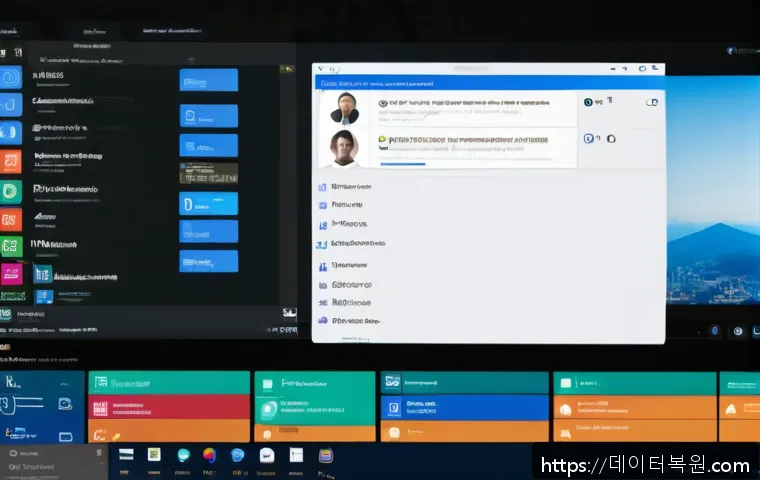Click the topmost blue icon in left sidebar

11,79
